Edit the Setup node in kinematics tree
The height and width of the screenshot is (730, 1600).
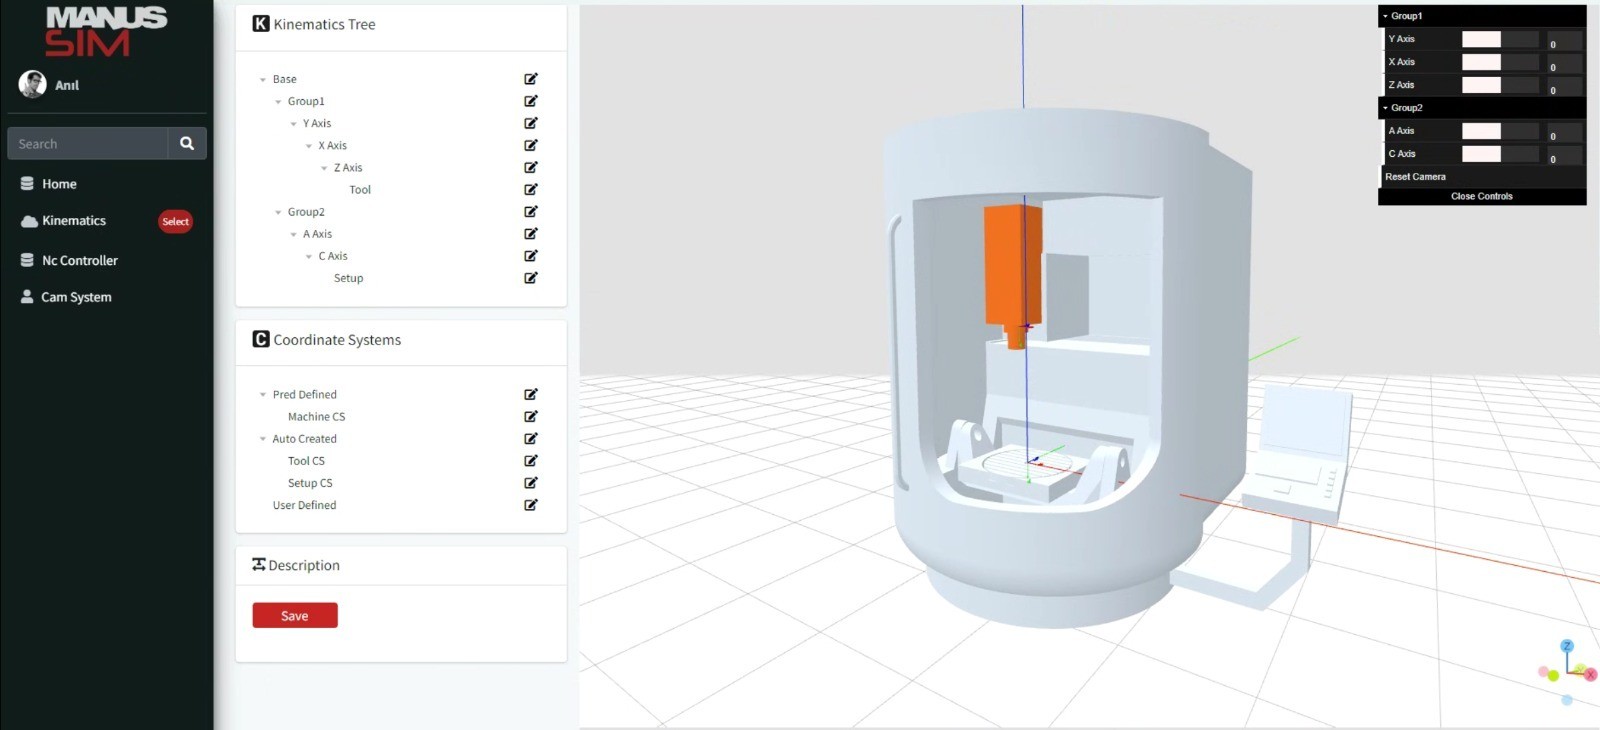[531, 278]
